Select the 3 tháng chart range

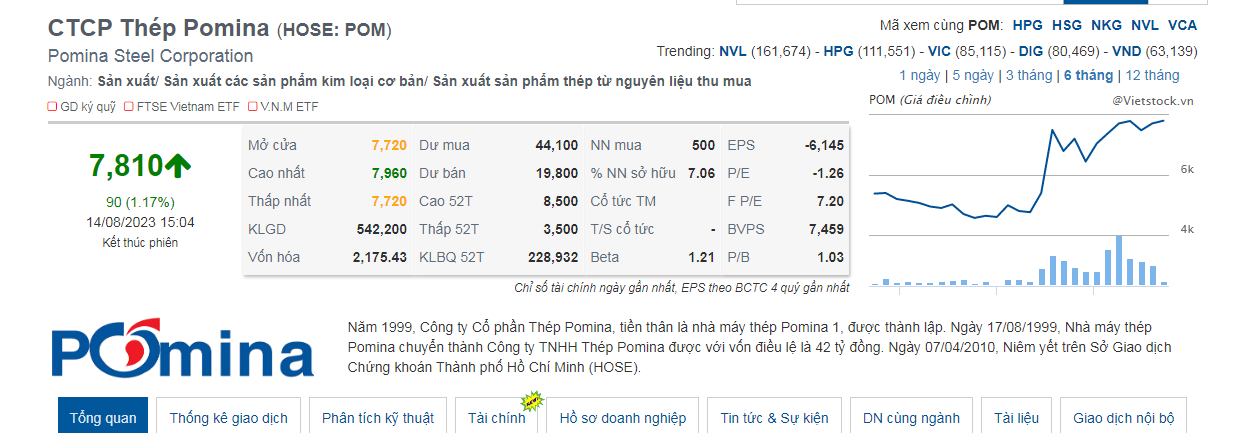[1029, 75]
